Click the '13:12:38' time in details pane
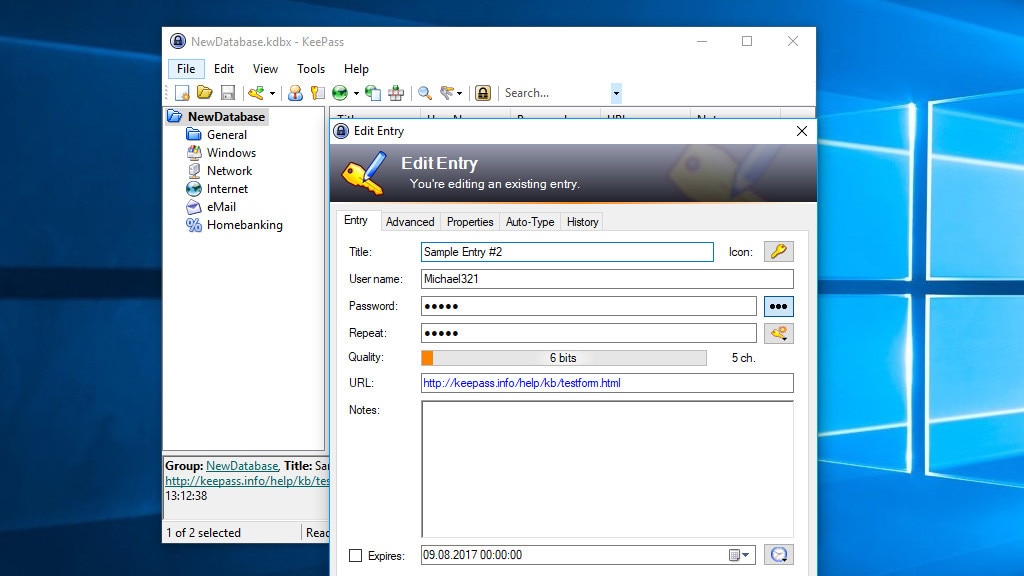 click(x=186, y=496)
